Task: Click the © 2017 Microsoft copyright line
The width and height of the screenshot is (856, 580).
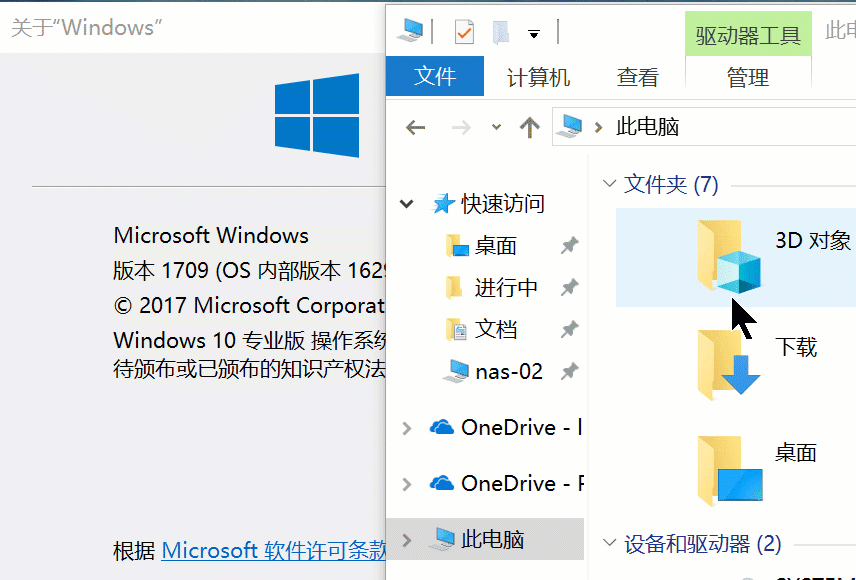Action: [x=249, y=305]
